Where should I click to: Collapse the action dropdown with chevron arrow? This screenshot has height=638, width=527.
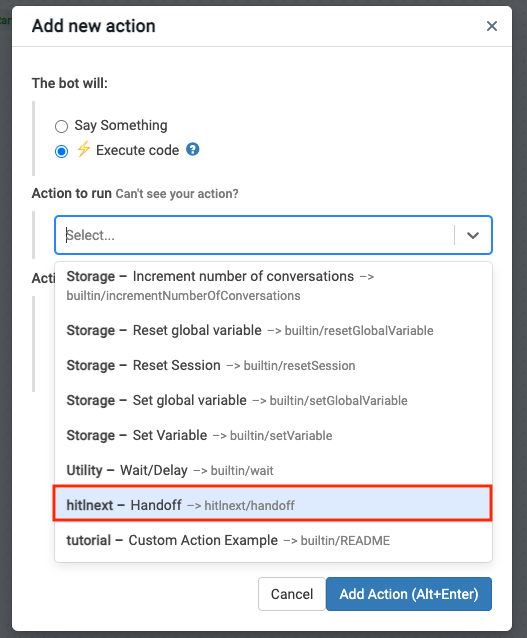(472, 235)
